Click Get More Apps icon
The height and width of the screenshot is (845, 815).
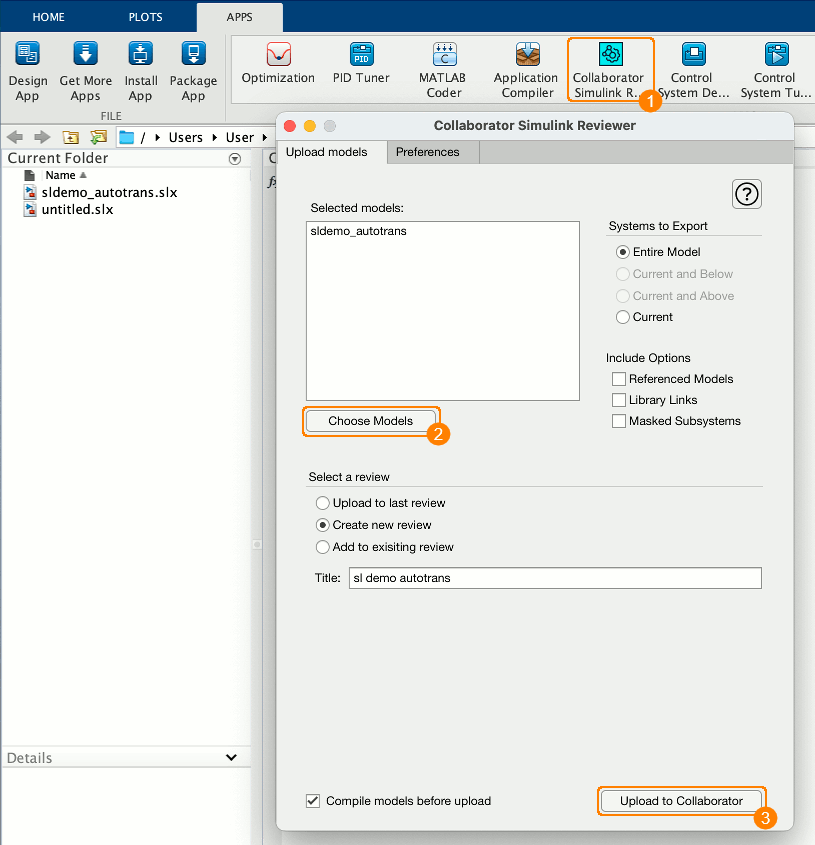pos(85,71)
